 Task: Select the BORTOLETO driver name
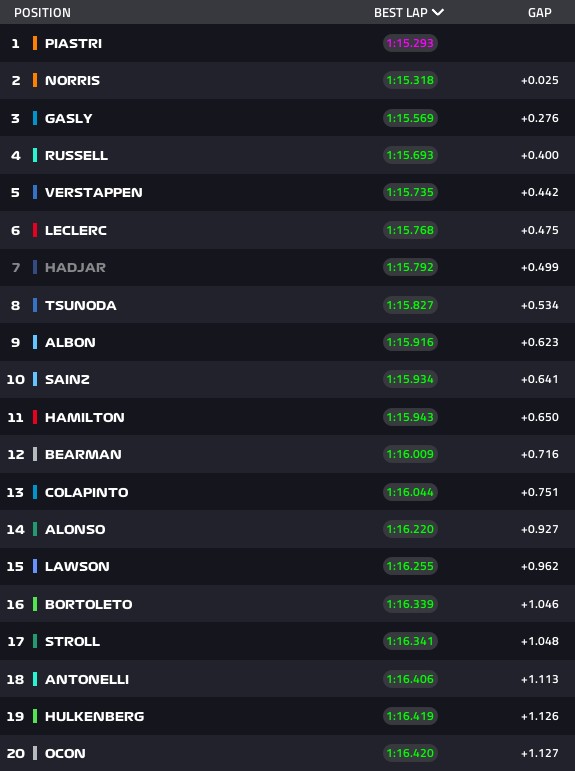coord(89,604)
